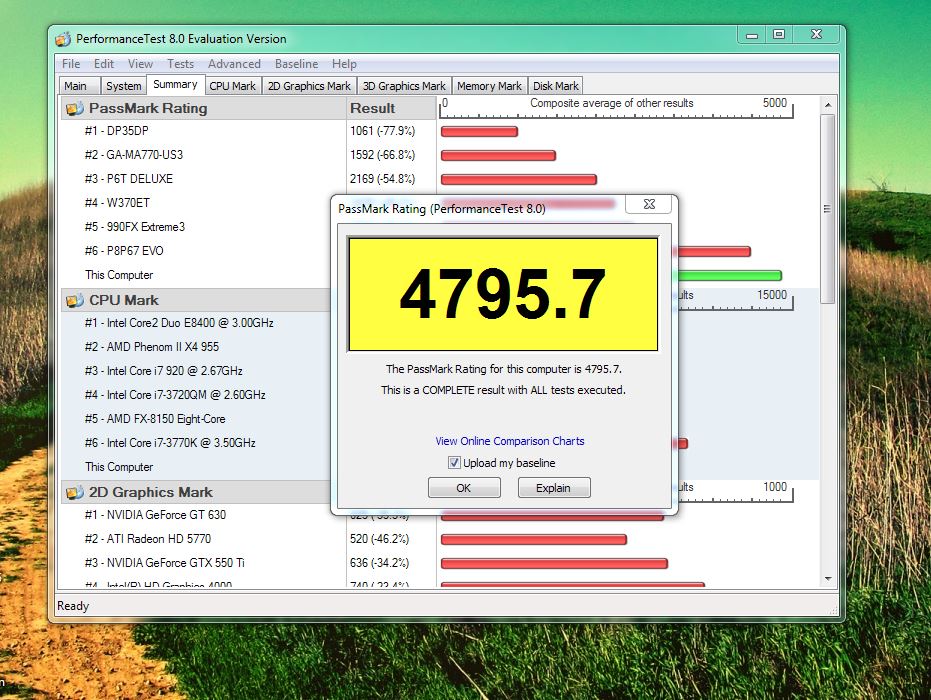Image resolution: width=931 pixels, height=700 pixels.
Task: Click the red bar for #2 - GA-MA770-US3
Action: [x=498, y=156]
